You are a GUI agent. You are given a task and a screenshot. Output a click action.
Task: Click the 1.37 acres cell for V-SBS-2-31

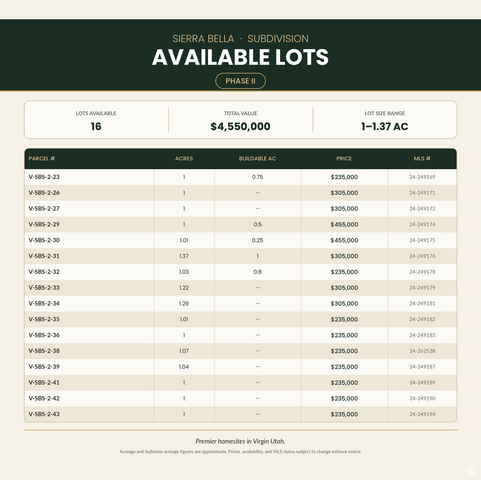coord(184,256)
